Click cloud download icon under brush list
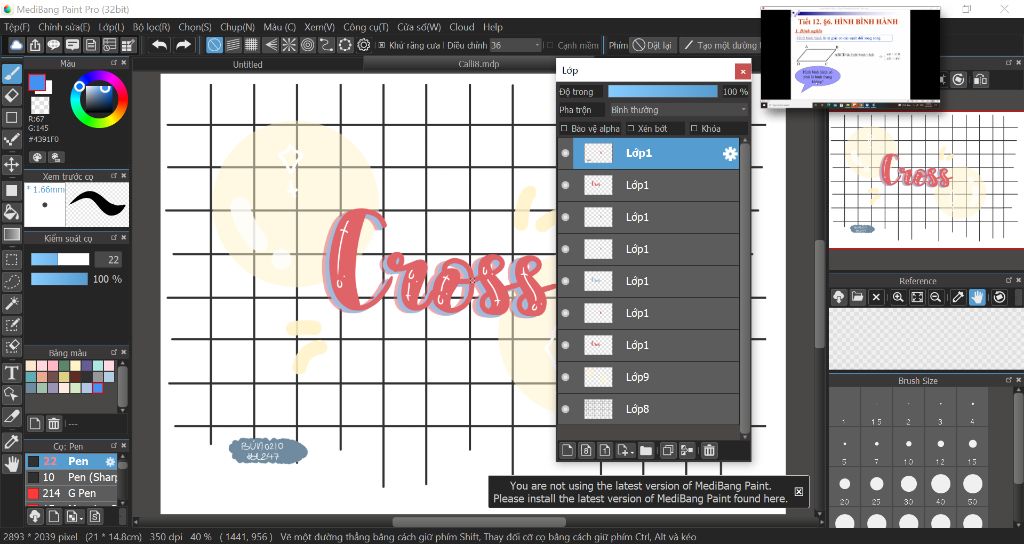The height and width of the screenshot is (544, 1024). 35,517
